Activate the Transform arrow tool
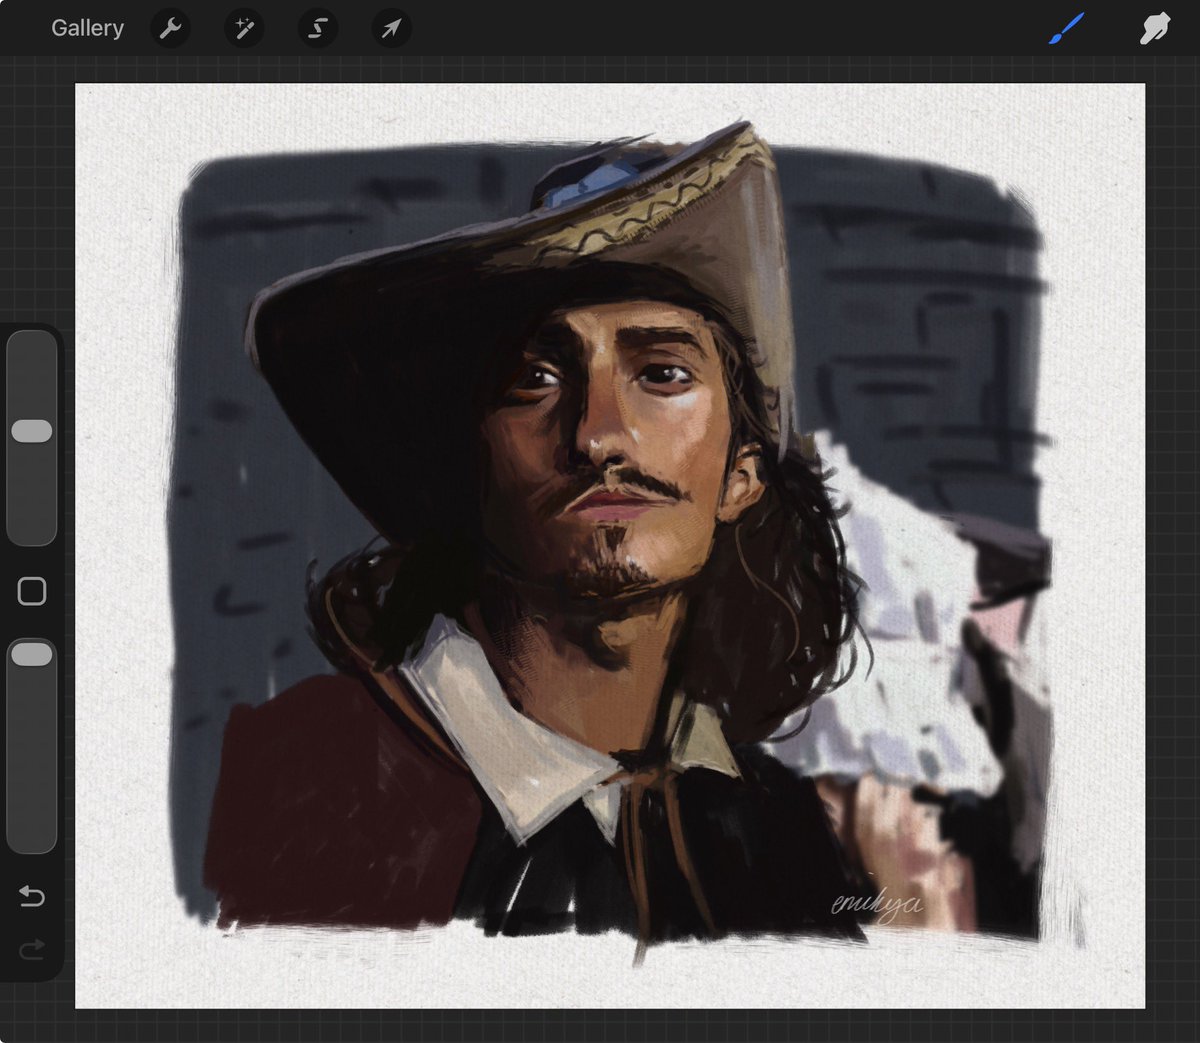This screenshot has width=1200, height=1043. tap(391, 28)
